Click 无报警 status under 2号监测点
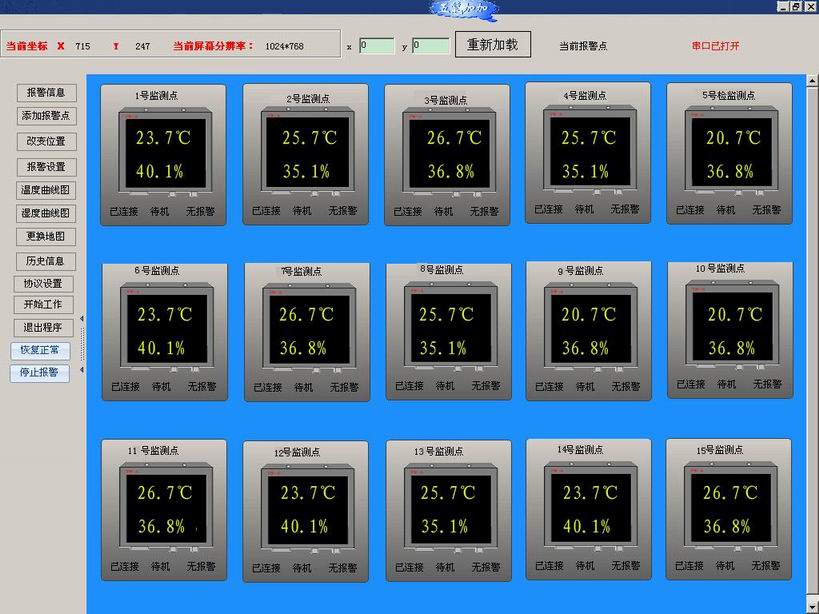This screenshot has height=614, width=819. click(x=343, y=210)
